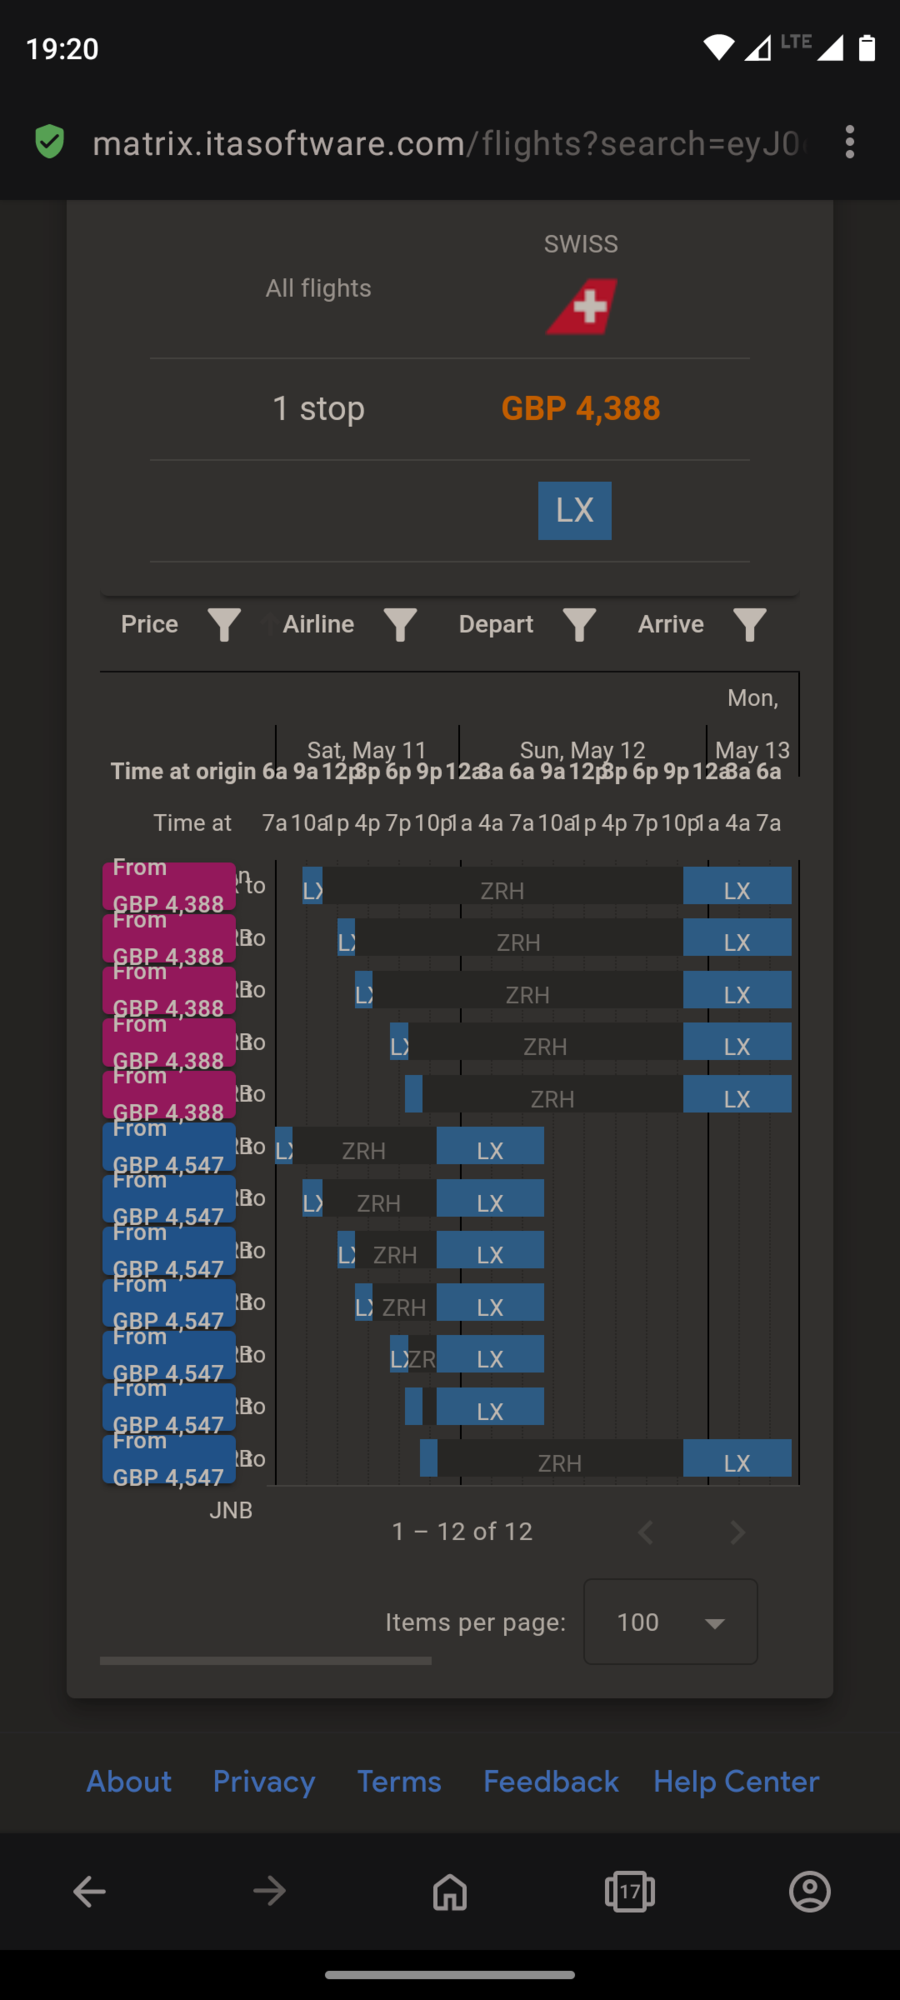Tap the secure site shield icon
This screenshot has width=900, height=2000.
(49, 143)
